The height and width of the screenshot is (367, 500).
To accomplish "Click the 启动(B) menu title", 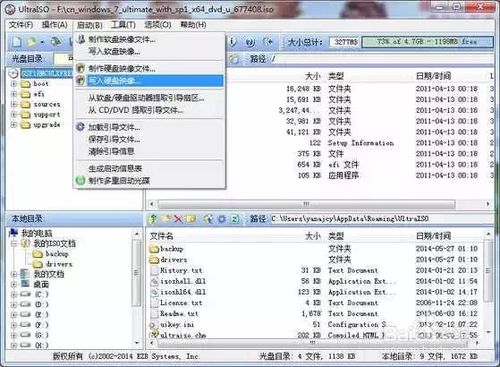I will coord(89,25).
